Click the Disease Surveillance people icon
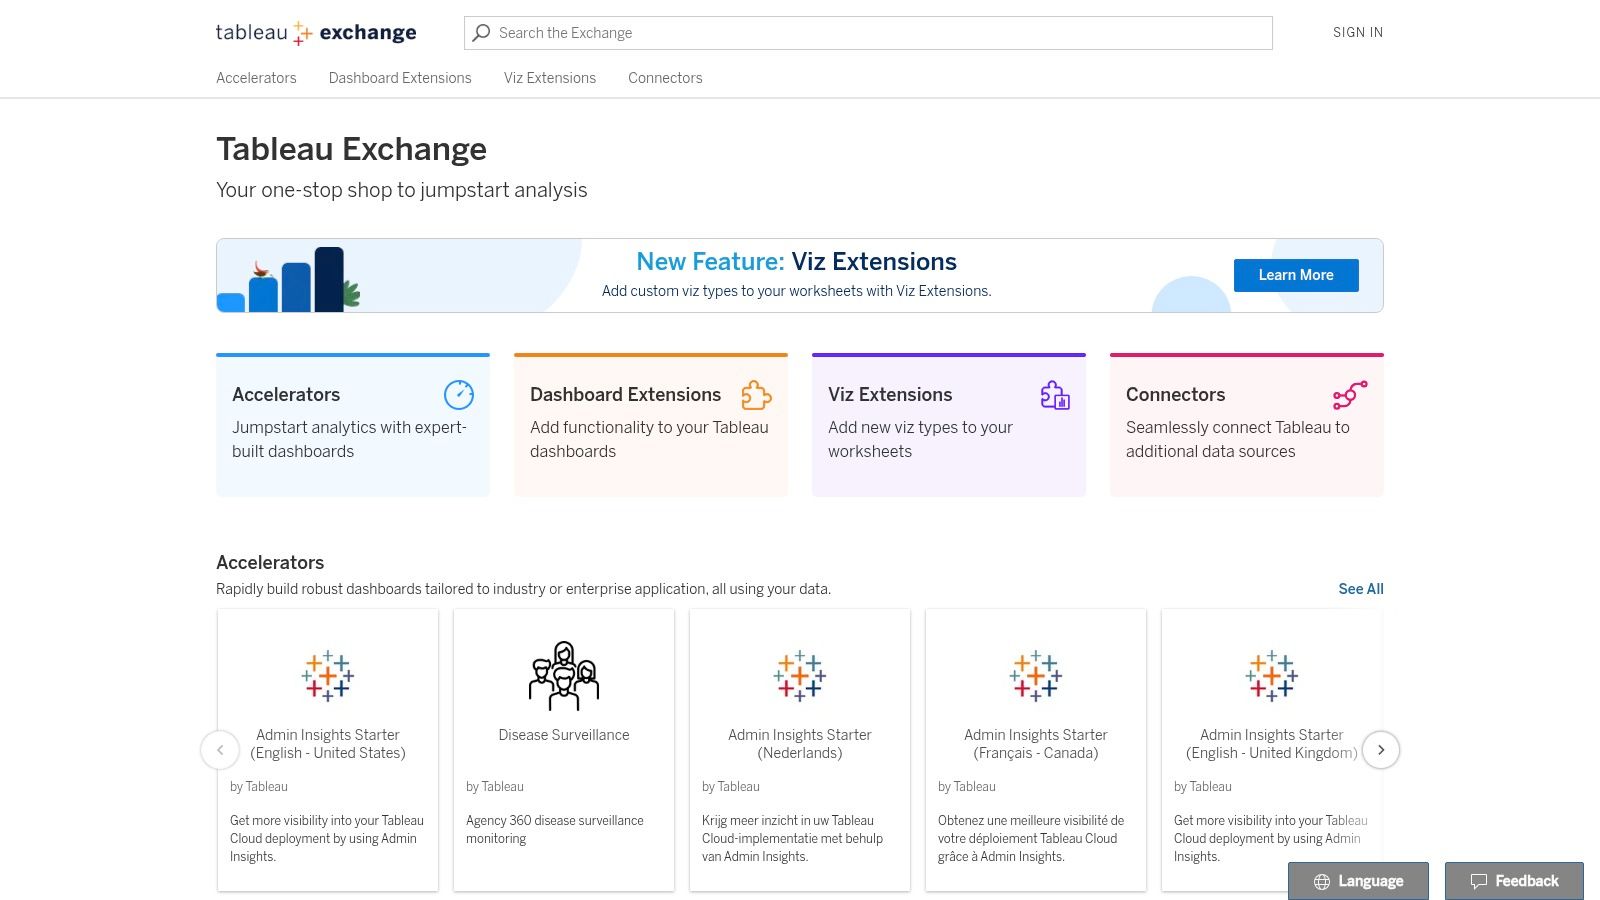1600x900 pixels. [x=564, y=675]
